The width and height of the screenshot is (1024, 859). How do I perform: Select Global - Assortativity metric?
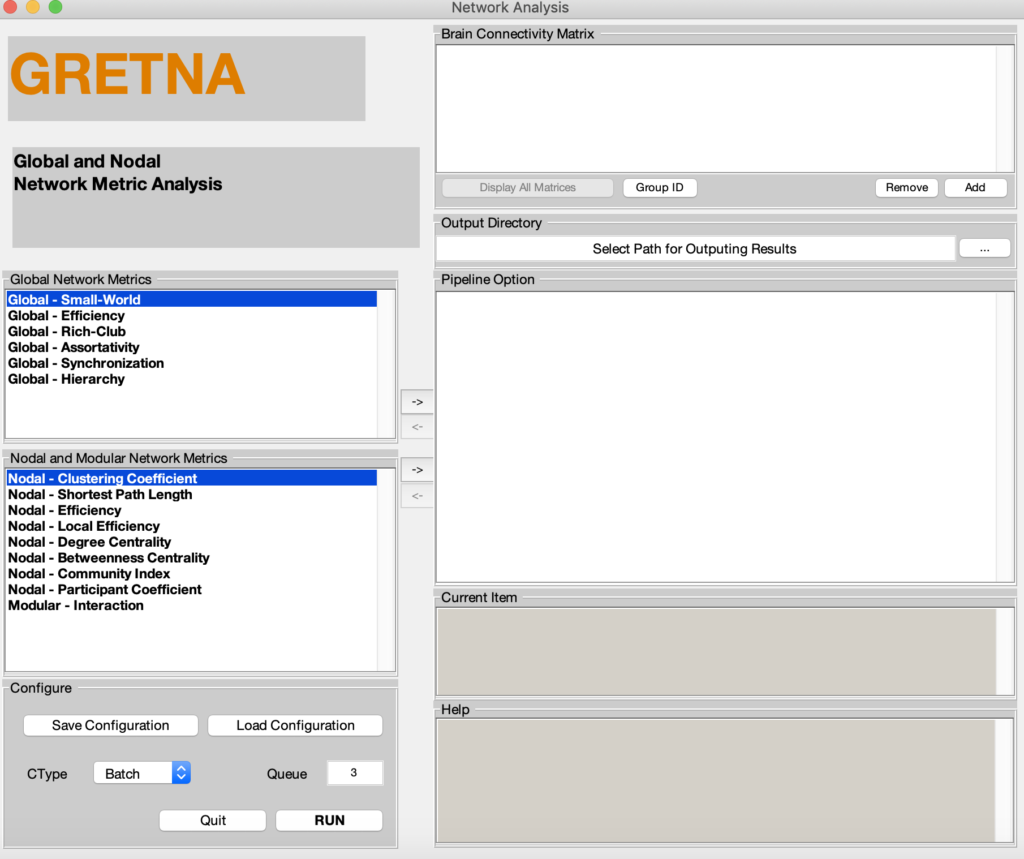tap(192, 348)
